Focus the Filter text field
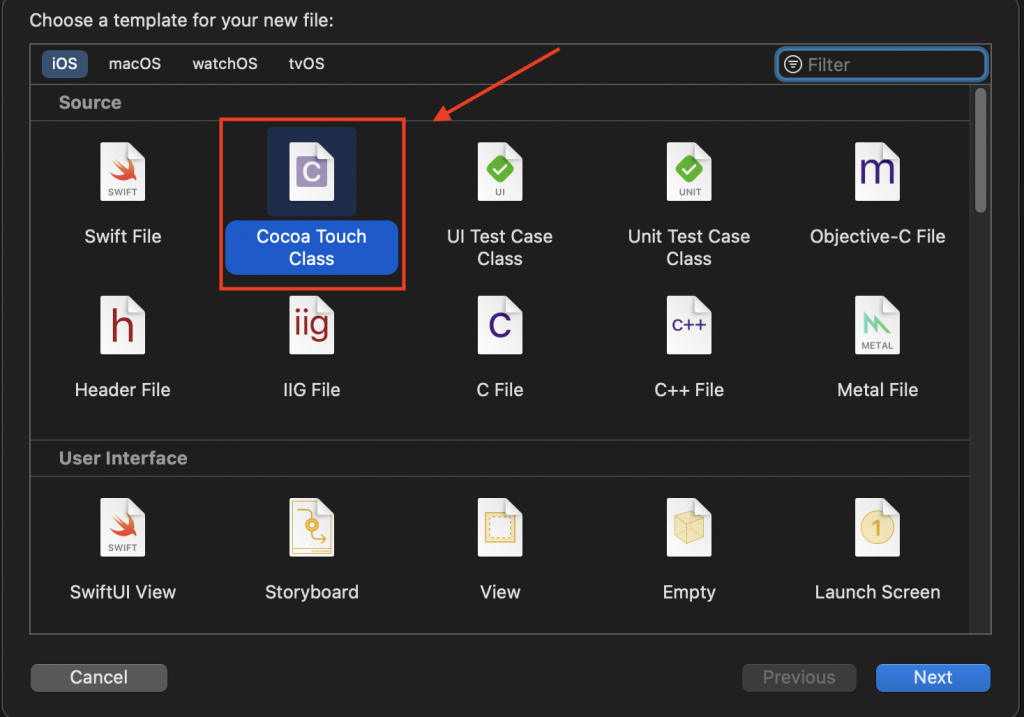This screenshot has width=1024, height=717. [x=881, y=64]
